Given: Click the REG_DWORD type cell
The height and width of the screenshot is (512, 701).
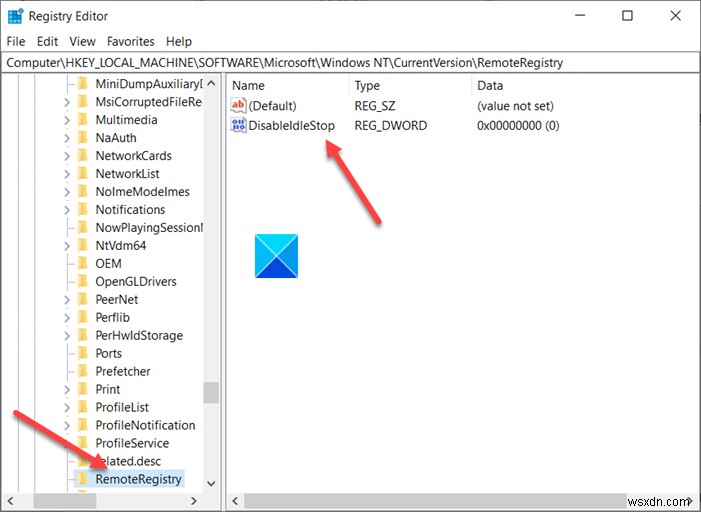Looking at the screenshot, I should click(x=391, y=125).
